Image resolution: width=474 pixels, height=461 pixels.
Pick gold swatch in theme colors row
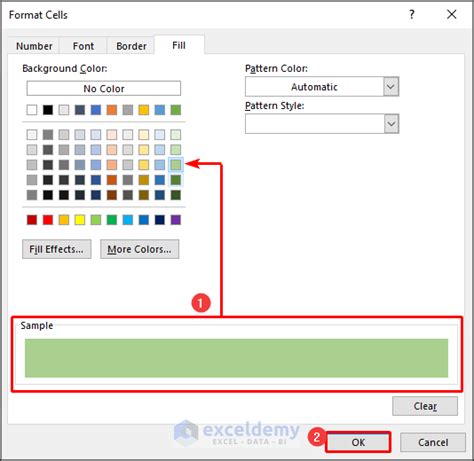tap(144, 110)
